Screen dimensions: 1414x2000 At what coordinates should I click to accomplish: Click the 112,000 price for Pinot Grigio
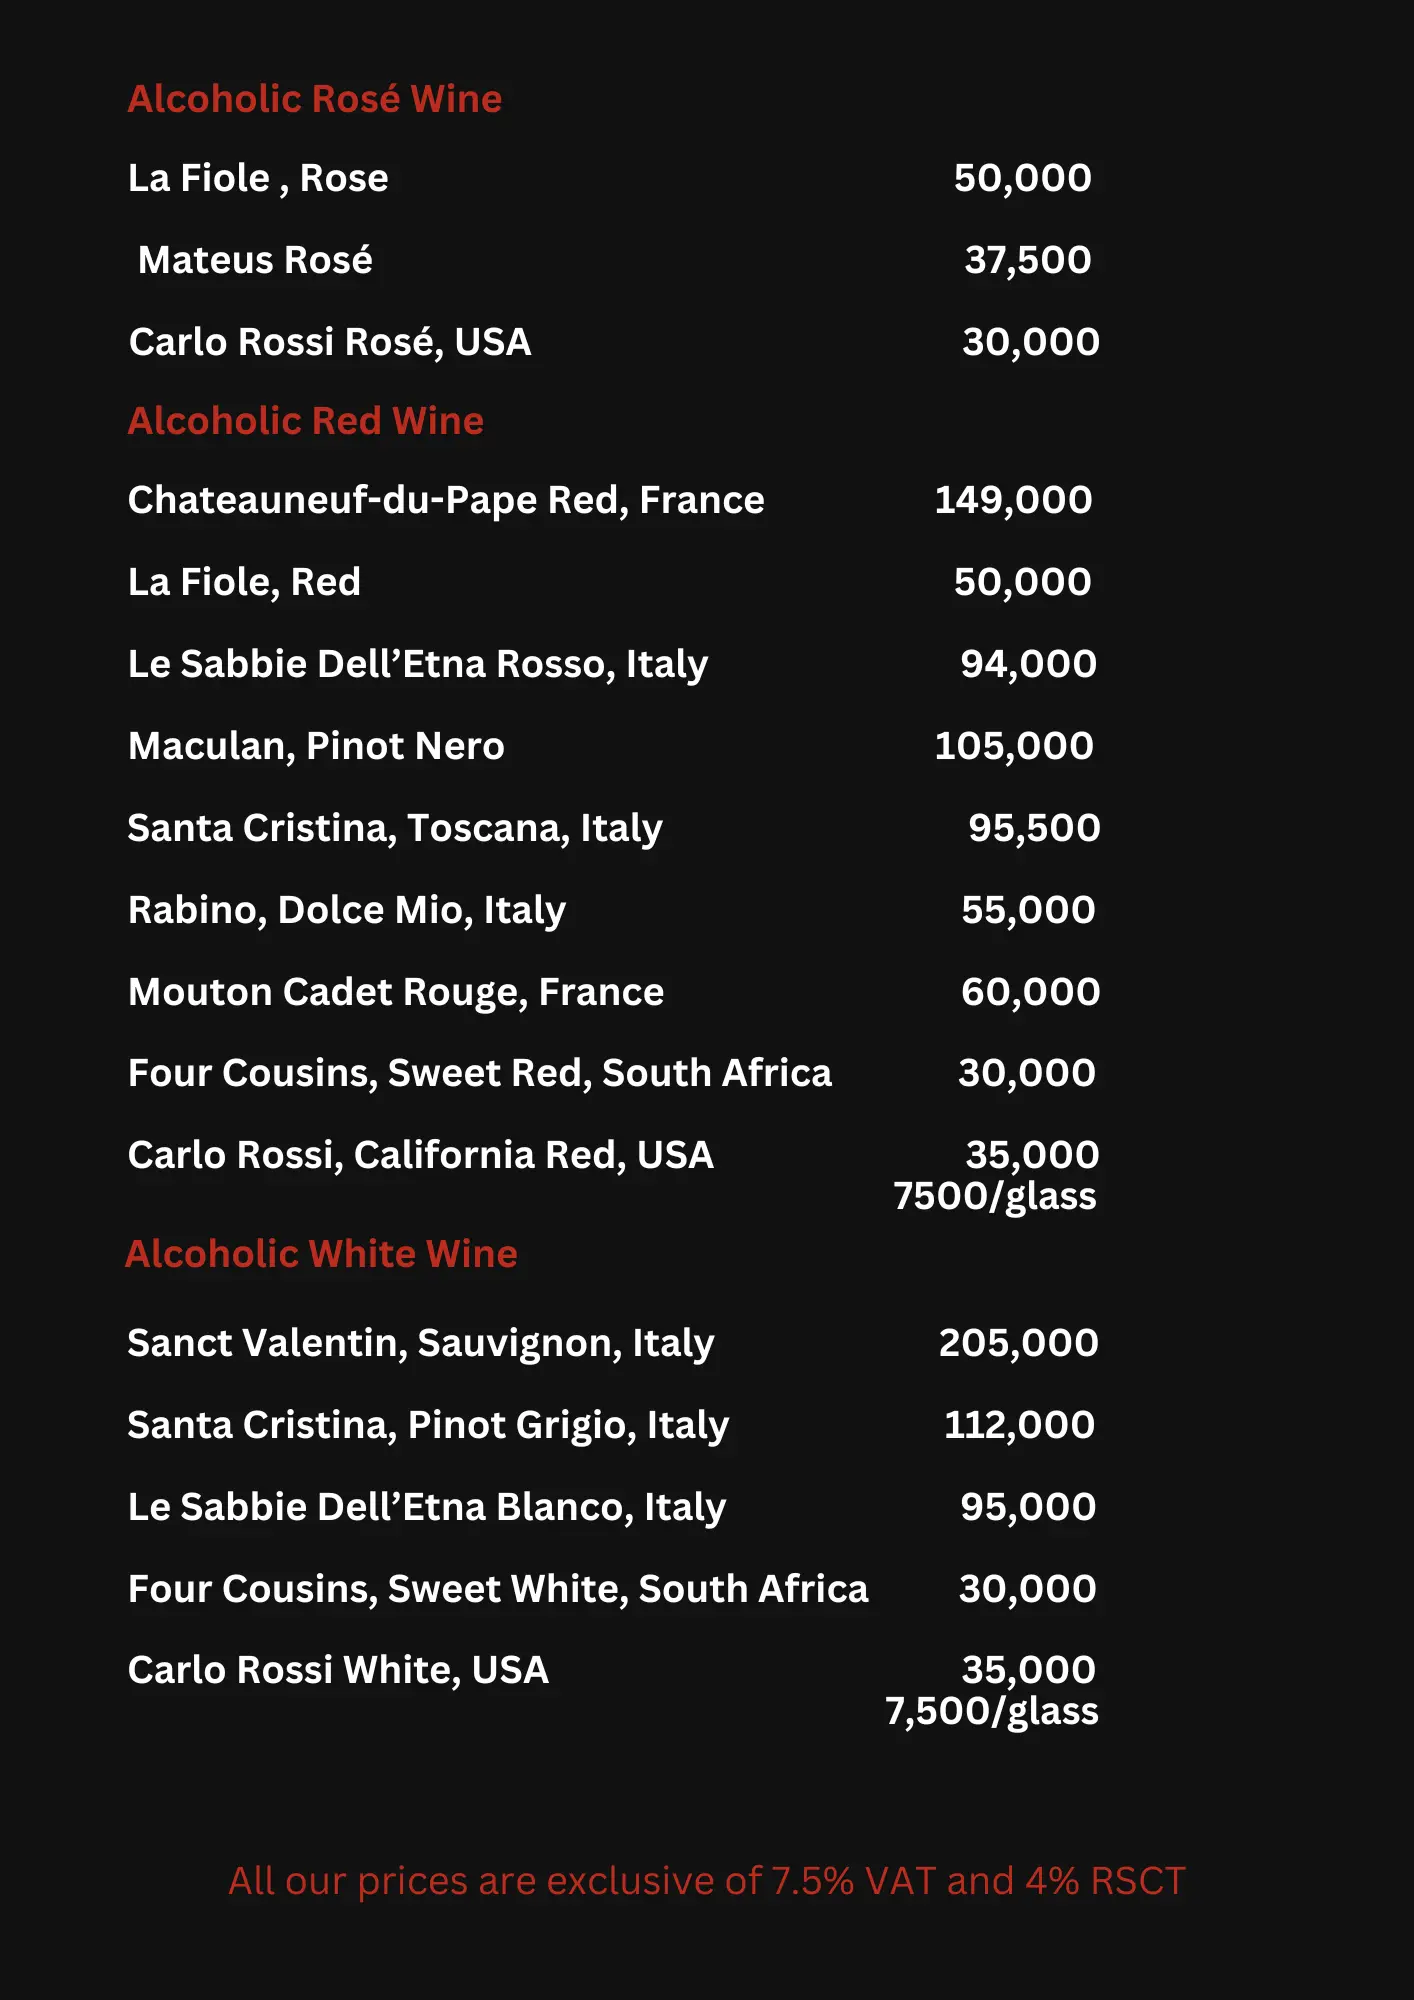[x=1019, y=1425]
